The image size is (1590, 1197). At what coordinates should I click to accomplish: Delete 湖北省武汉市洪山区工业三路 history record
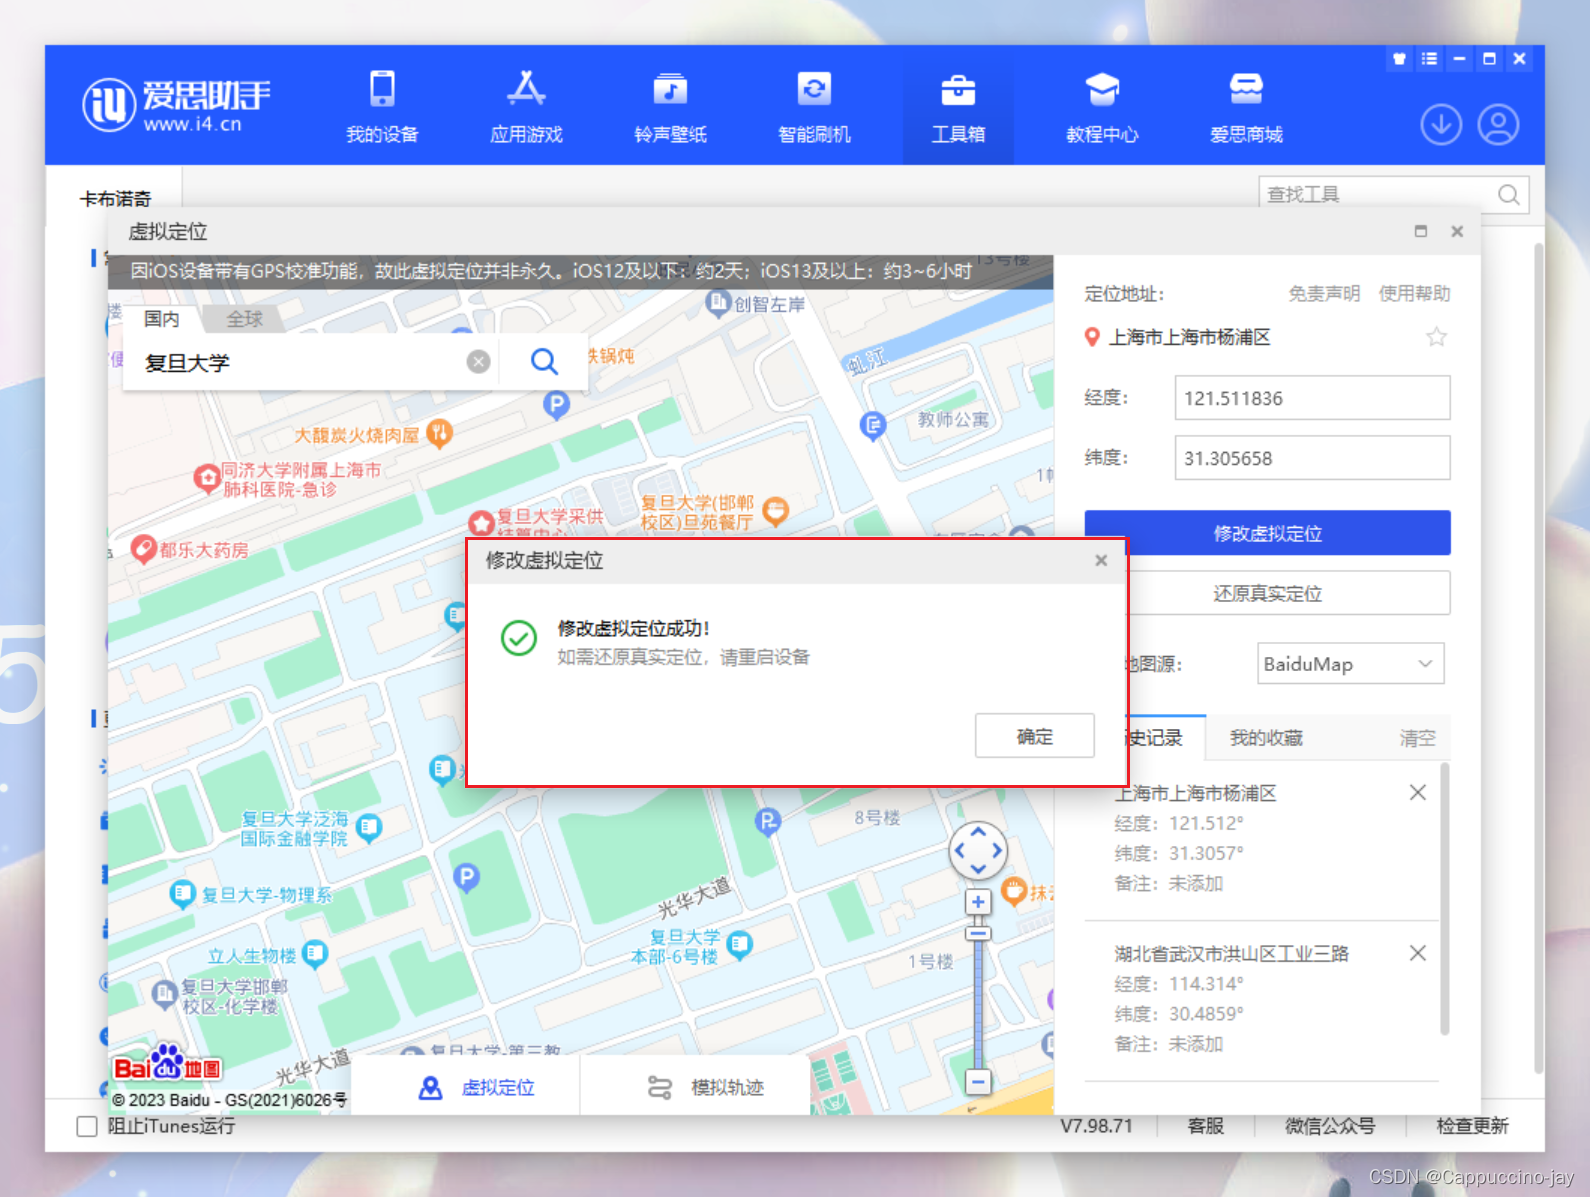[x=1417, y=953]
